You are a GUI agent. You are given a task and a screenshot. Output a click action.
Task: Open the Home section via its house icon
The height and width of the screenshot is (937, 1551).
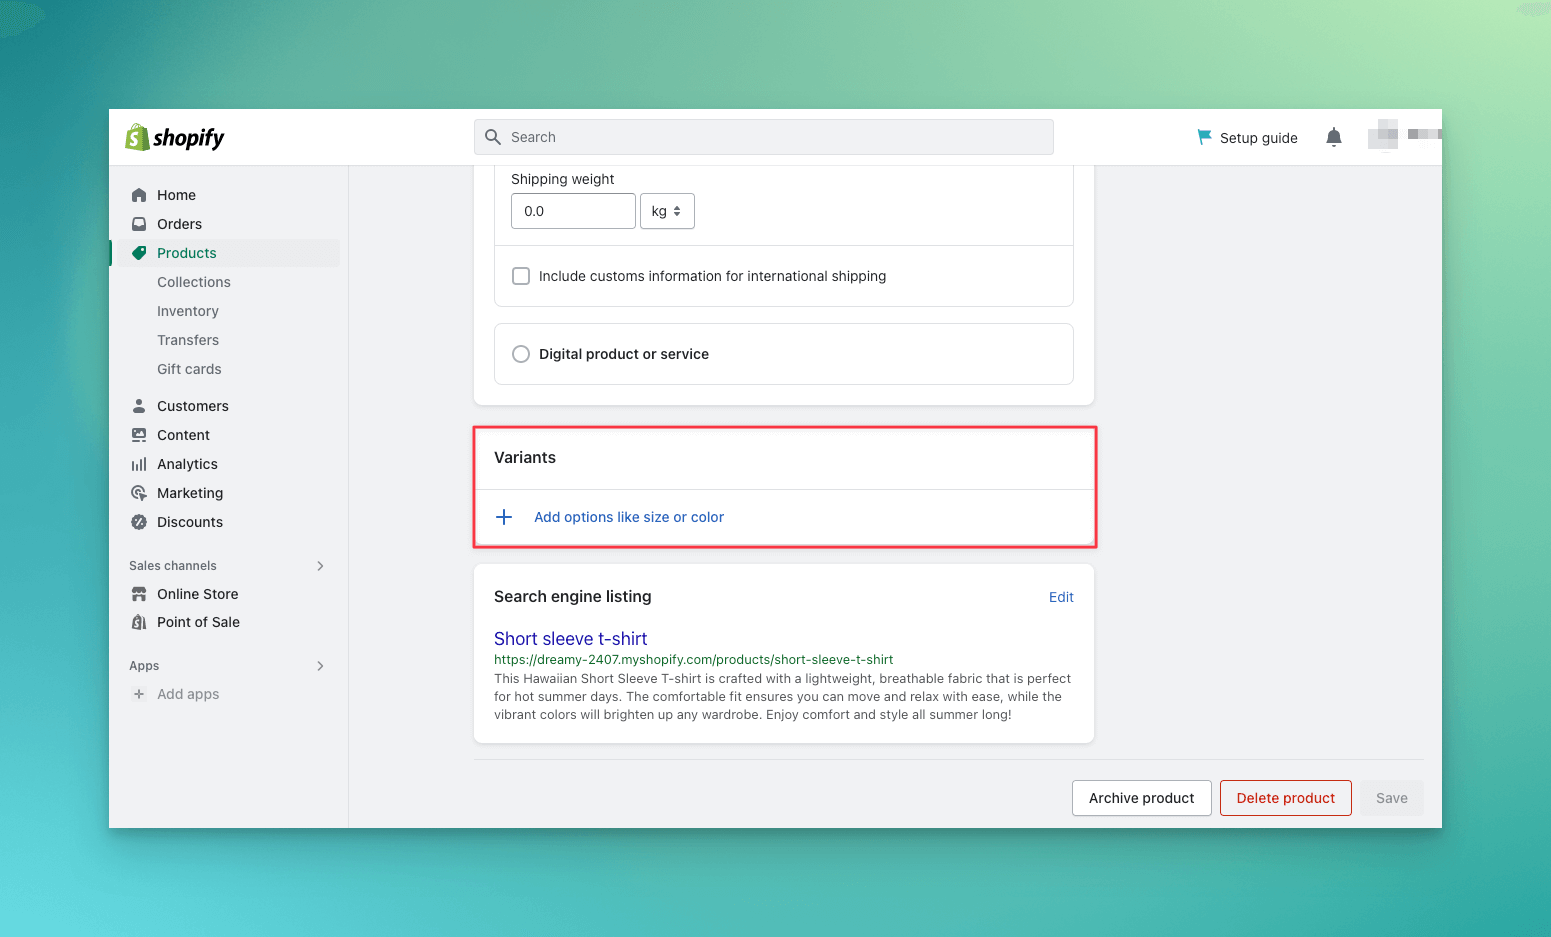(139, 194)
